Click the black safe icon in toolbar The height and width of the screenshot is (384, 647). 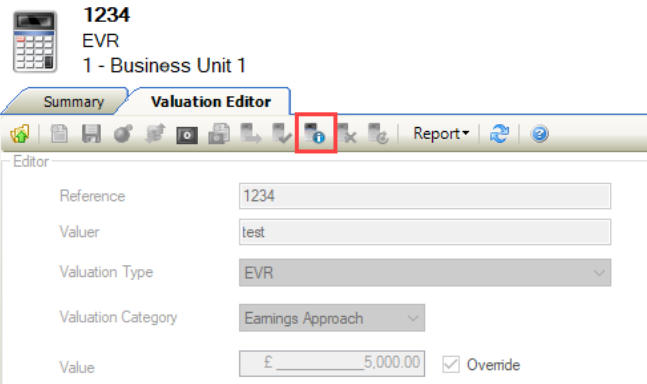click(x=187, y=135)
